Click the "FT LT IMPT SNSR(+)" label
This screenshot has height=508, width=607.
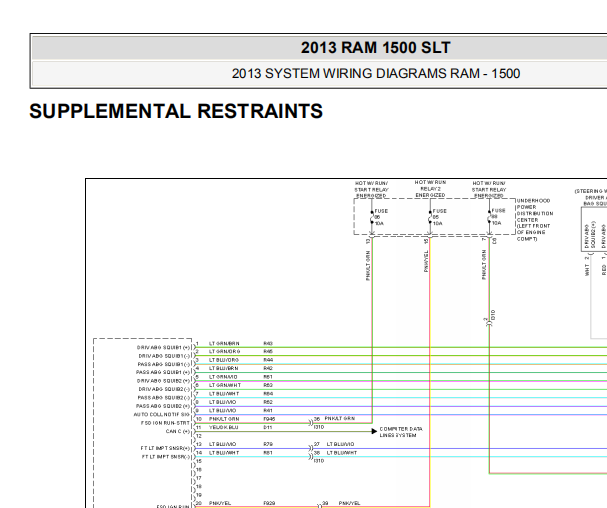165,448
